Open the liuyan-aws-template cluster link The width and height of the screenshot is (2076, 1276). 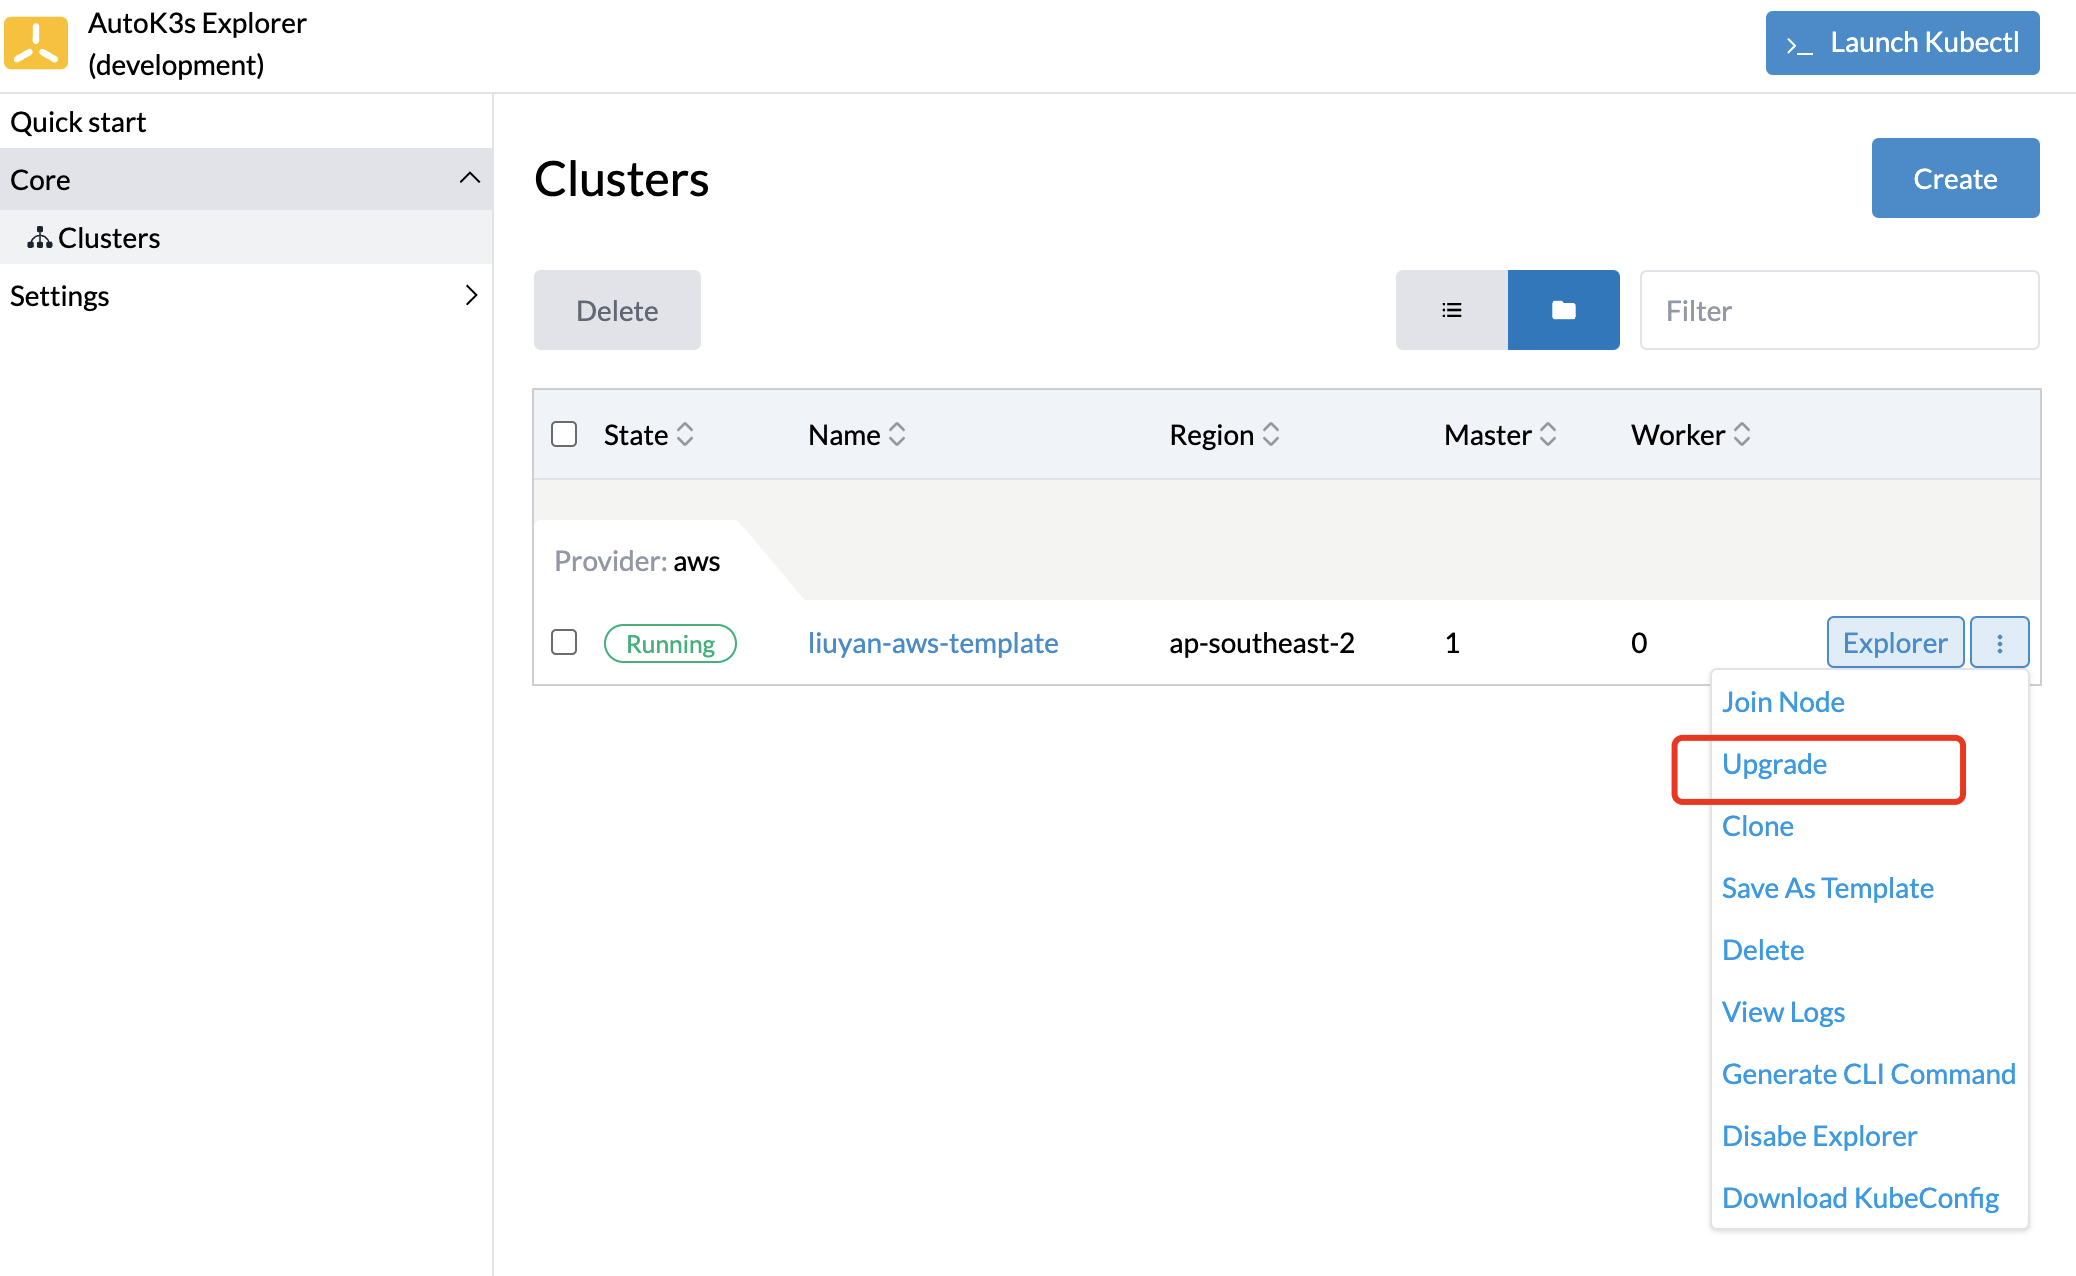[932, 643]
